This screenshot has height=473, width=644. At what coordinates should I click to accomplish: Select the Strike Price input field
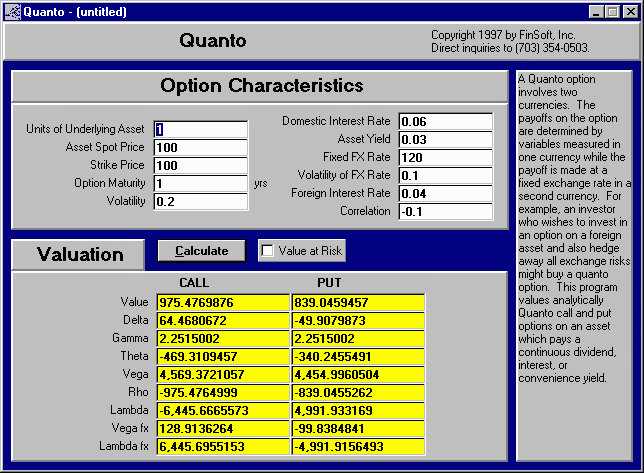click(x=201, y=165)
